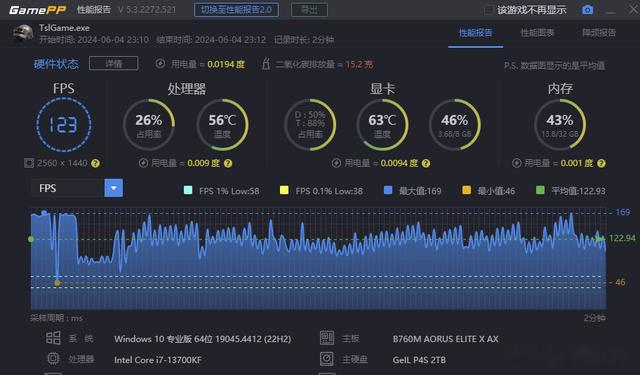Click the TslGame.exe helmet game icon
The height and width of the screenshot is (375, 640).
tap(23, 33)
